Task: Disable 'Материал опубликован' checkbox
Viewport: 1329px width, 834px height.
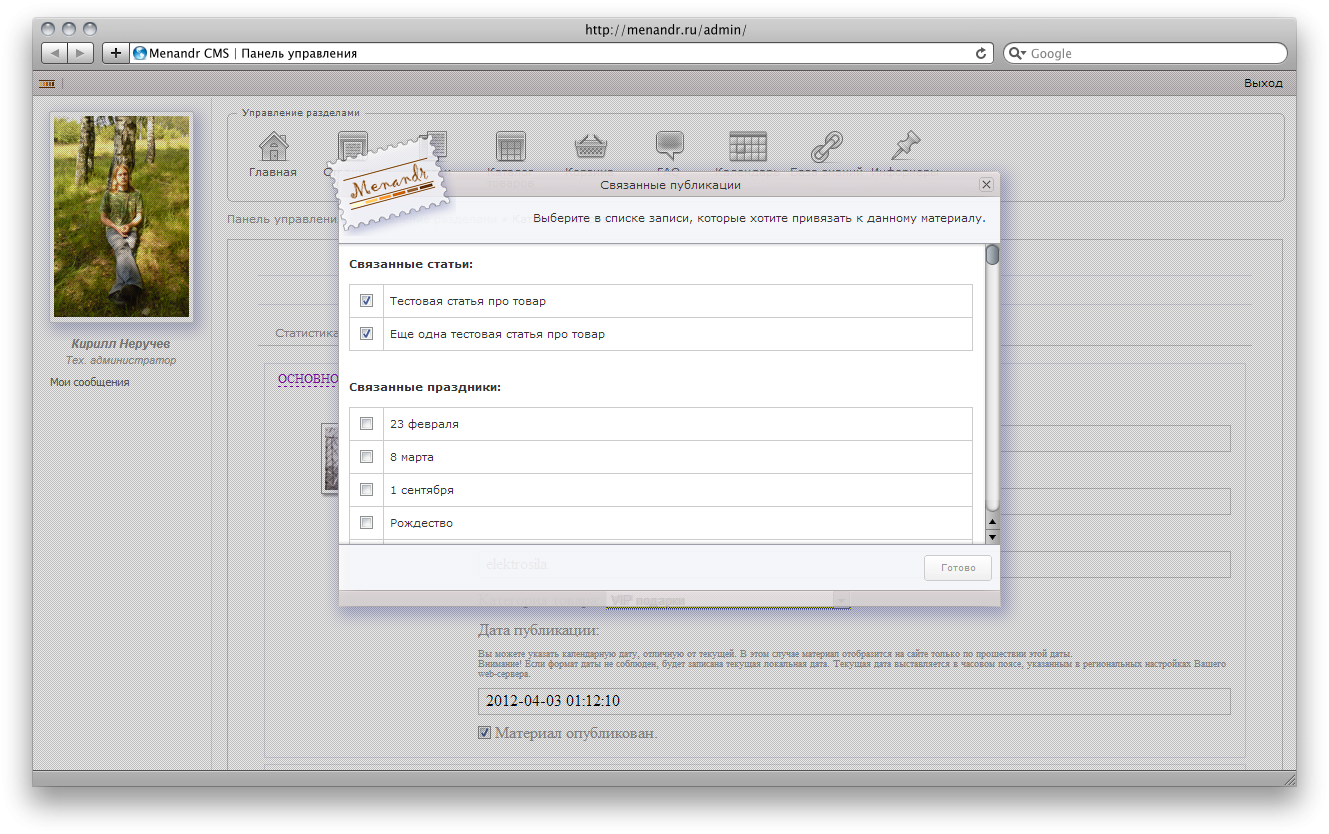Action: click(483, 732)
